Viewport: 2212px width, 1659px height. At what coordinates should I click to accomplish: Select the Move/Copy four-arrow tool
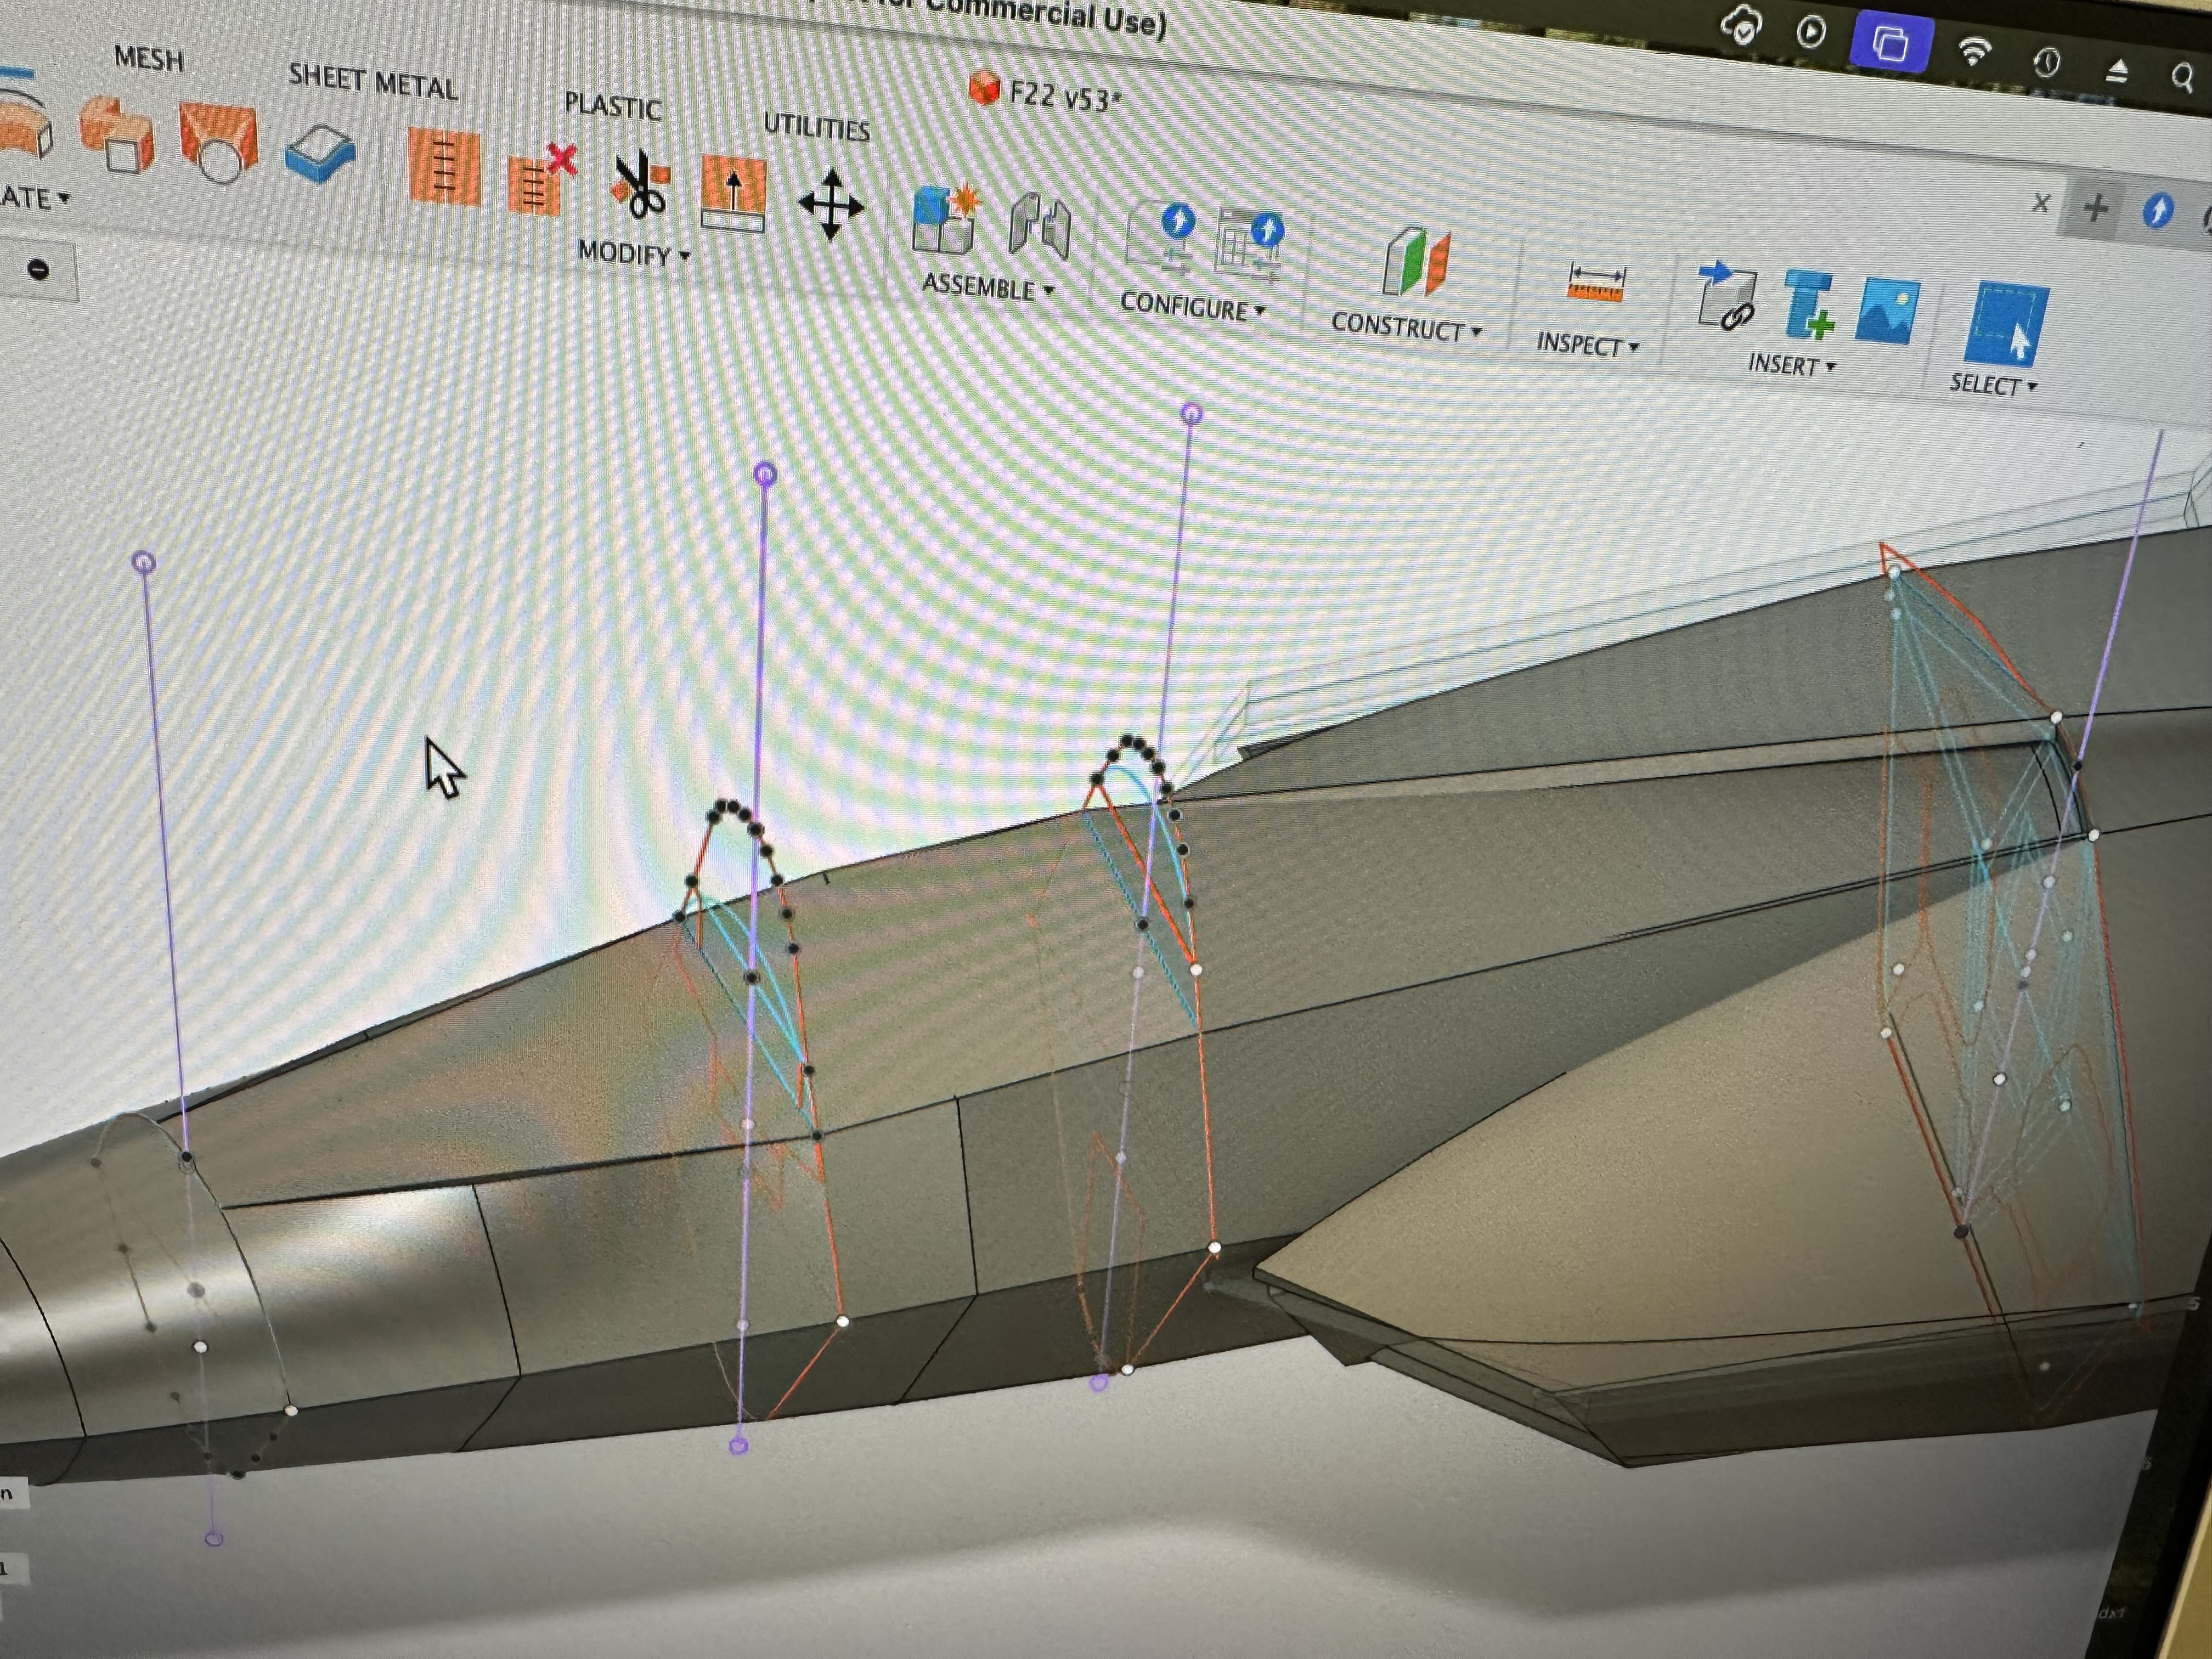[831, 205]
